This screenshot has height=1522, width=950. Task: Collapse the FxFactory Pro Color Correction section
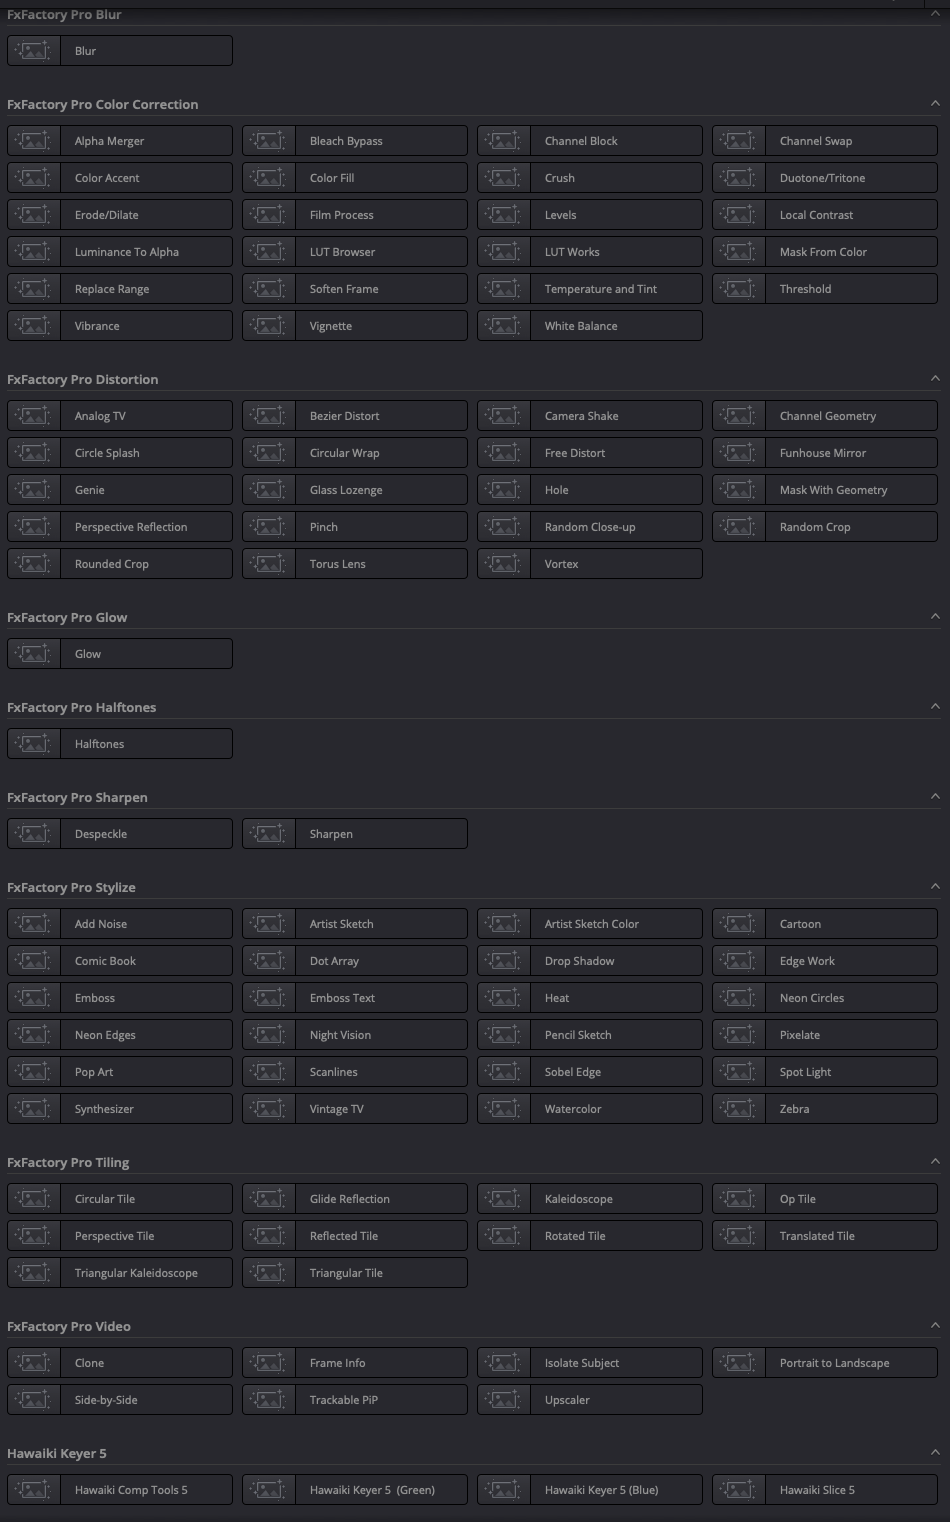click(x=935, y=104)
